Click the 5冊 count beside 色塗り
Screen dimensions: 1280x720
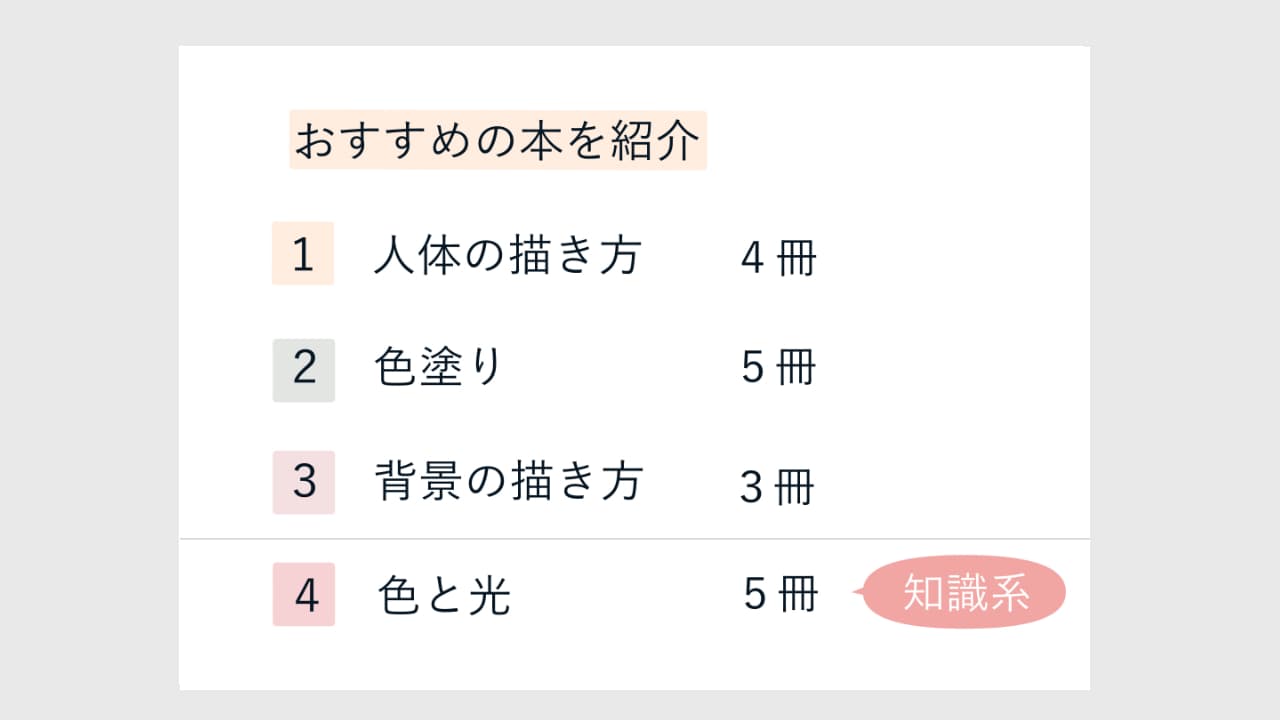tap(779, 369)
